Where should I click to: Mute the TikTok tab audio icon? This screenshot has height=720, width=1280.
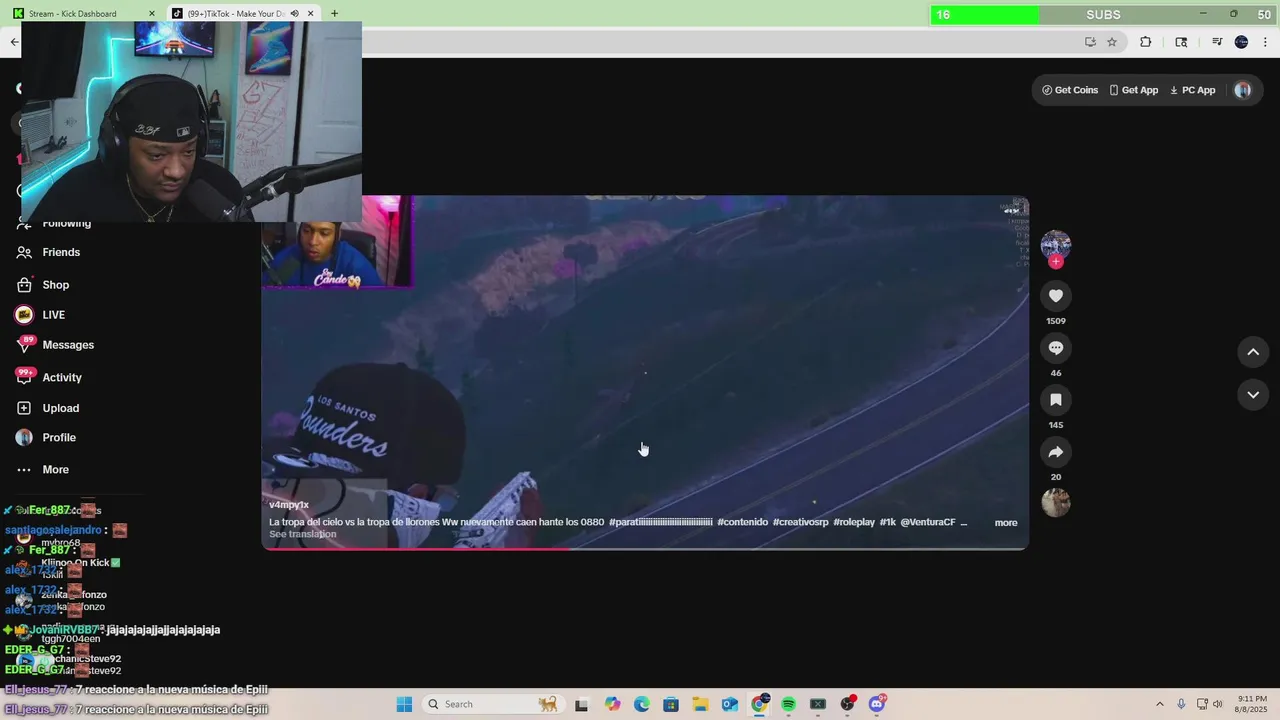294,14
